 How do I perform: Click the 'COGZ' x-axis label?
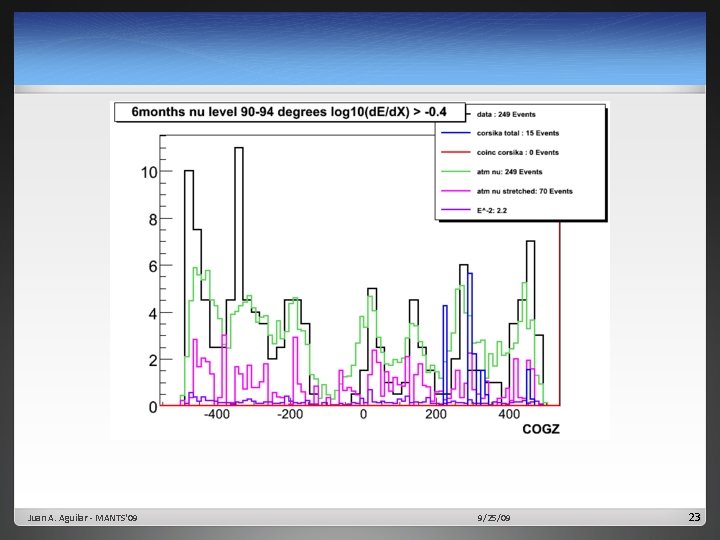541,429
